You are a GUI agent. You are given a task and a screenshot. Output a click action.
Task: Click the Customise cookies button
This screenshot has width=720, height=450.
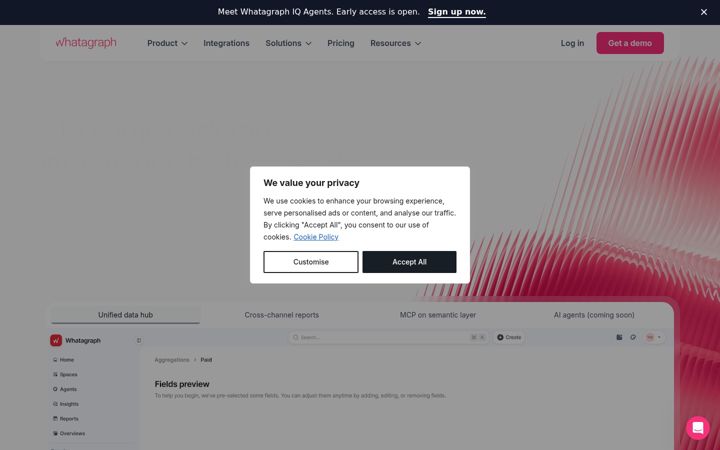pyautogui.click(x=311, y=262)
